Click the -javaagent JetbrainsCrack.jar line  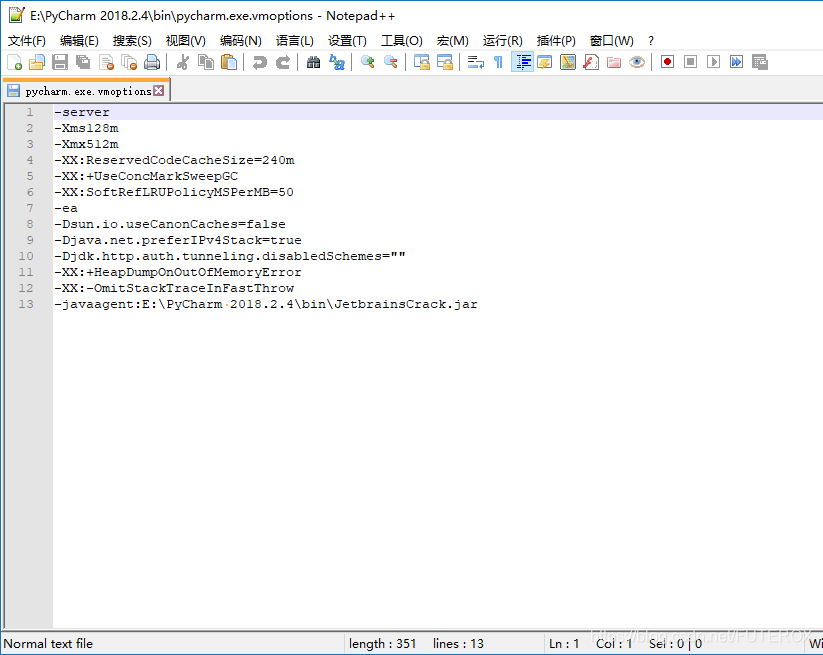pos(266,304)
